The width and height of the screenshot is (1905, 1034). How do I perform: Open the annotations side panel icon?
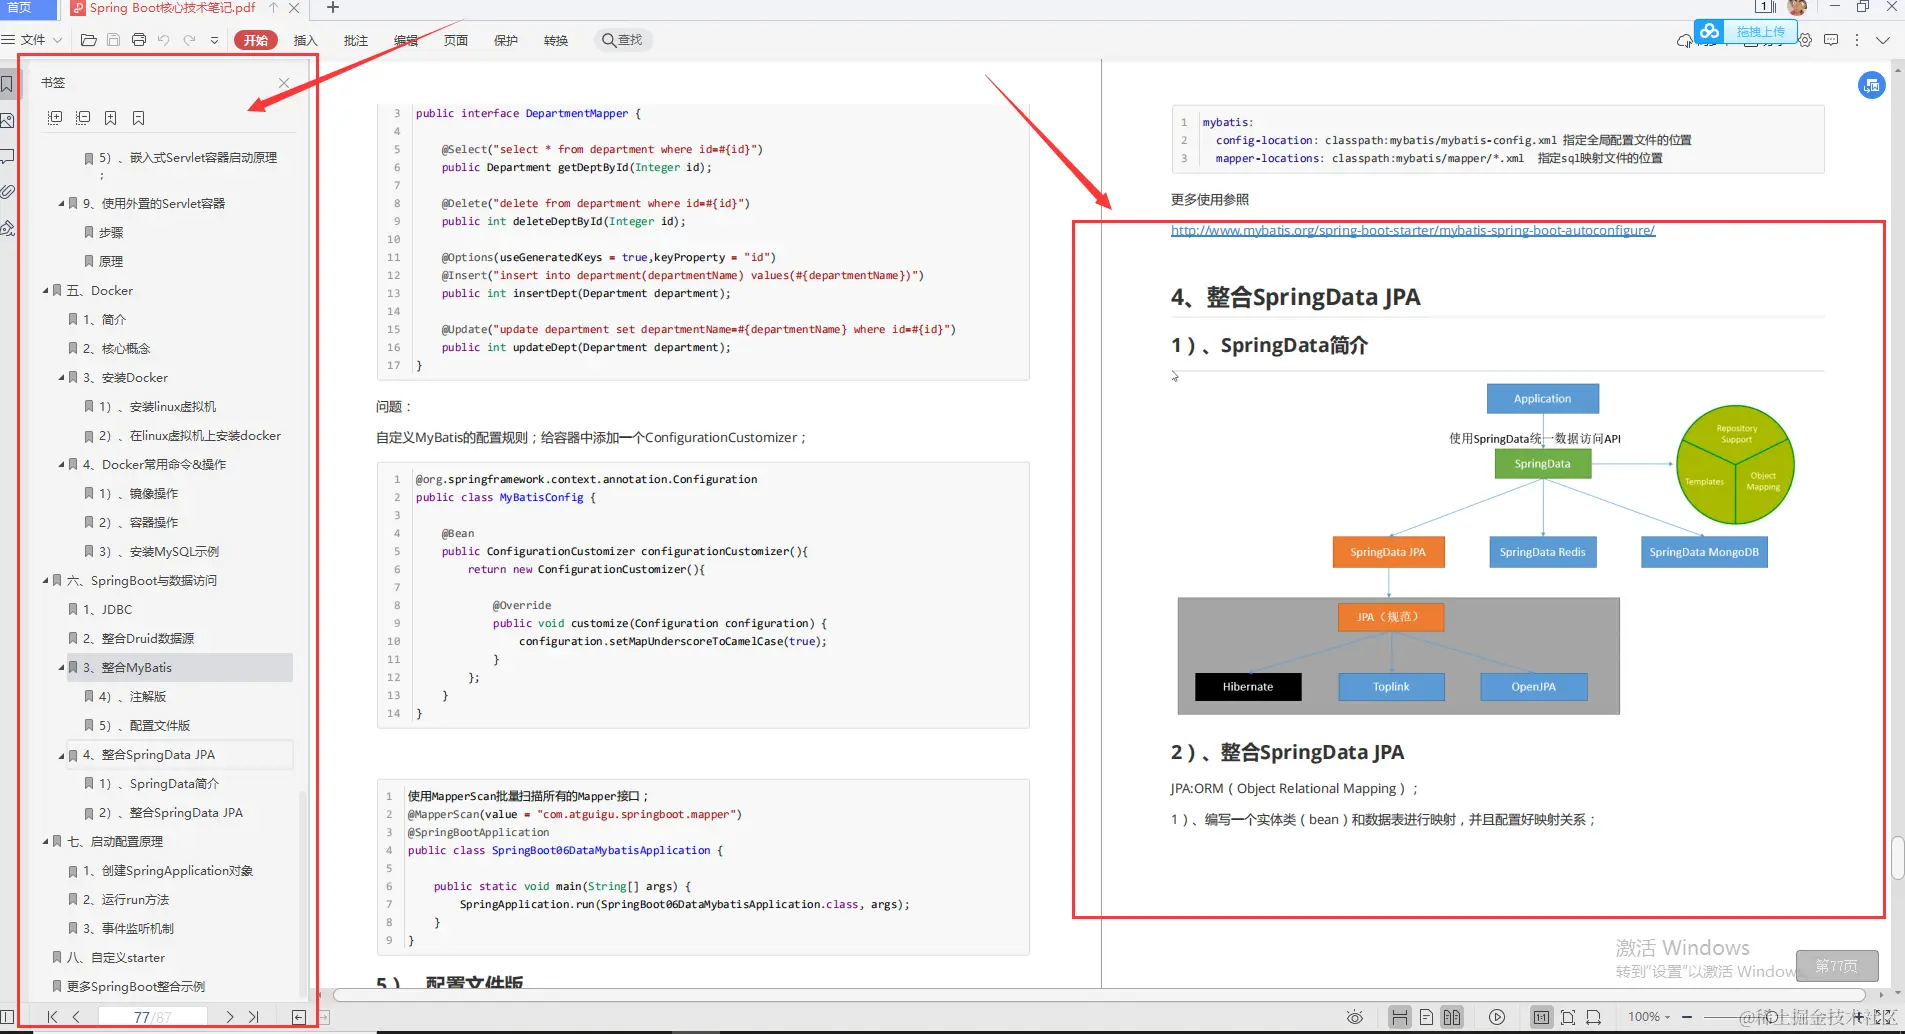(8, 157)
